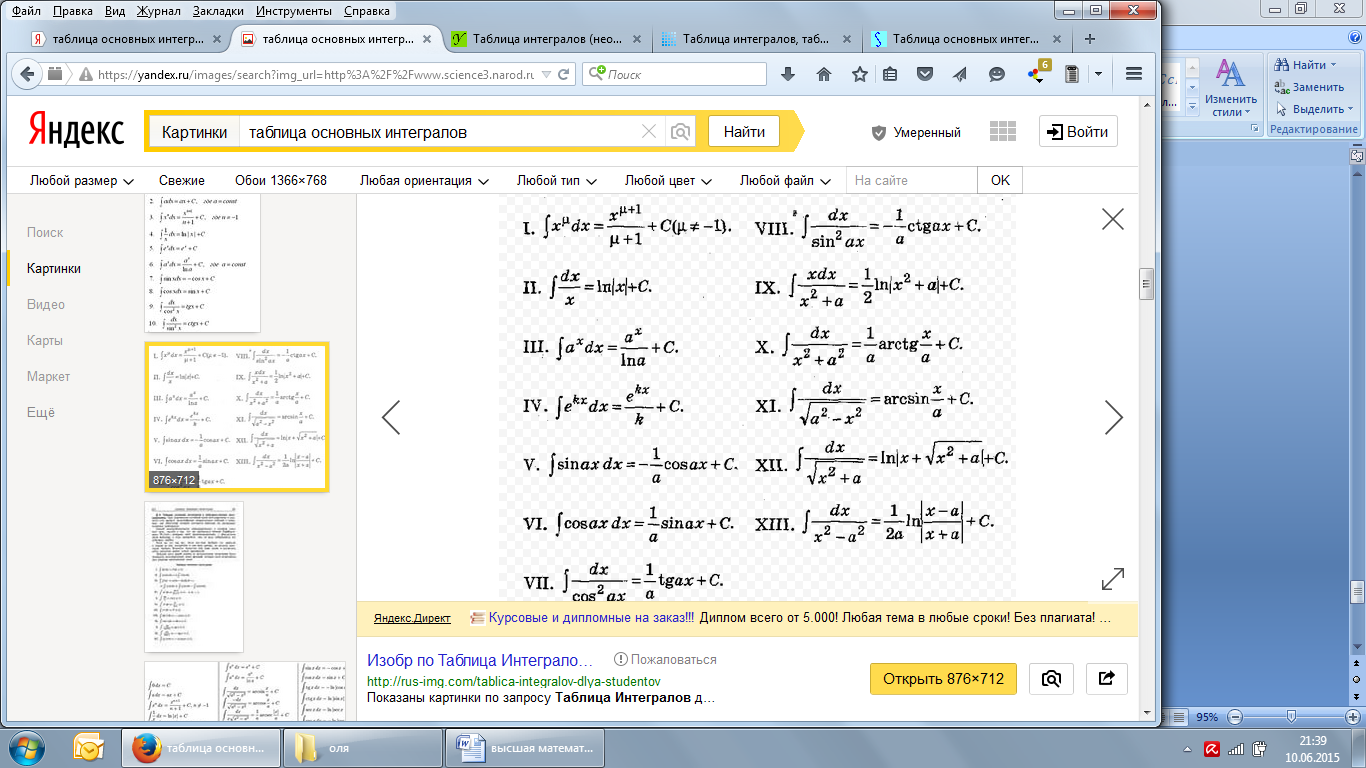Click the На сайте input field
The image size is (1366, 768).
point(912,181)
